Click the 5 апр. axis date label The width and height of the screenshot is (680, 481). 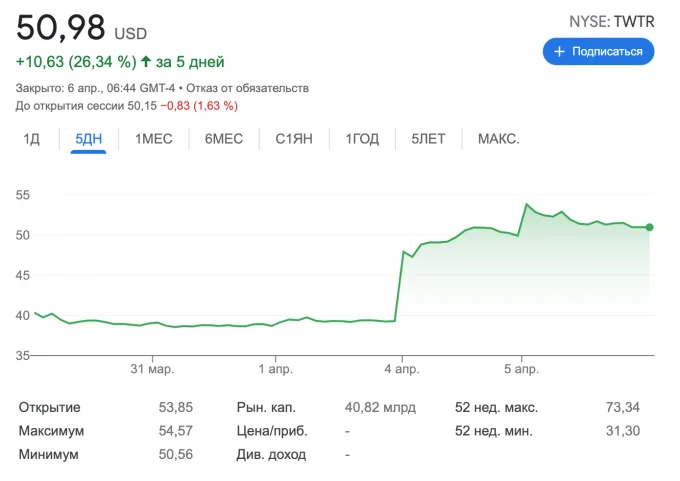521,369
